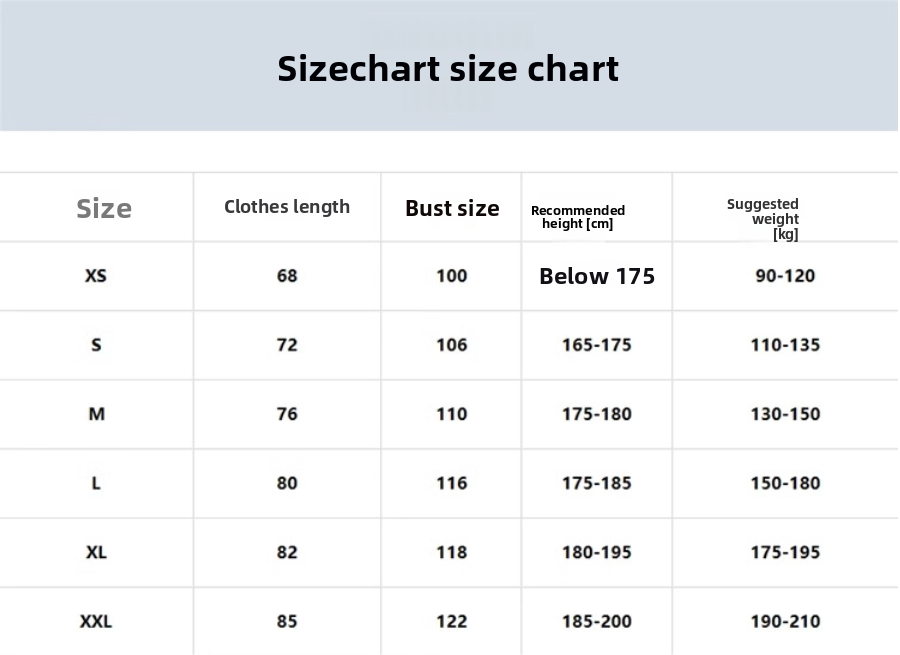Select the 130-150 weight value

(785, 414)
